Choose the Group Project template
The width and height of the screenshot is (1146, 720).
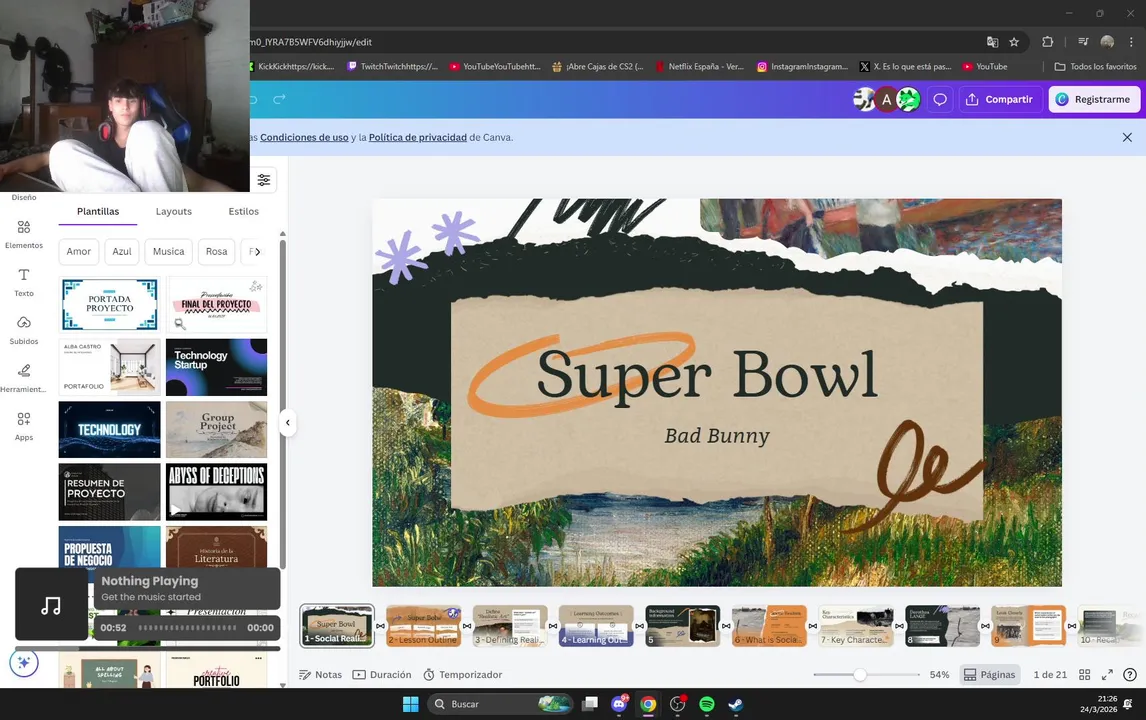[x=216, y=429]
